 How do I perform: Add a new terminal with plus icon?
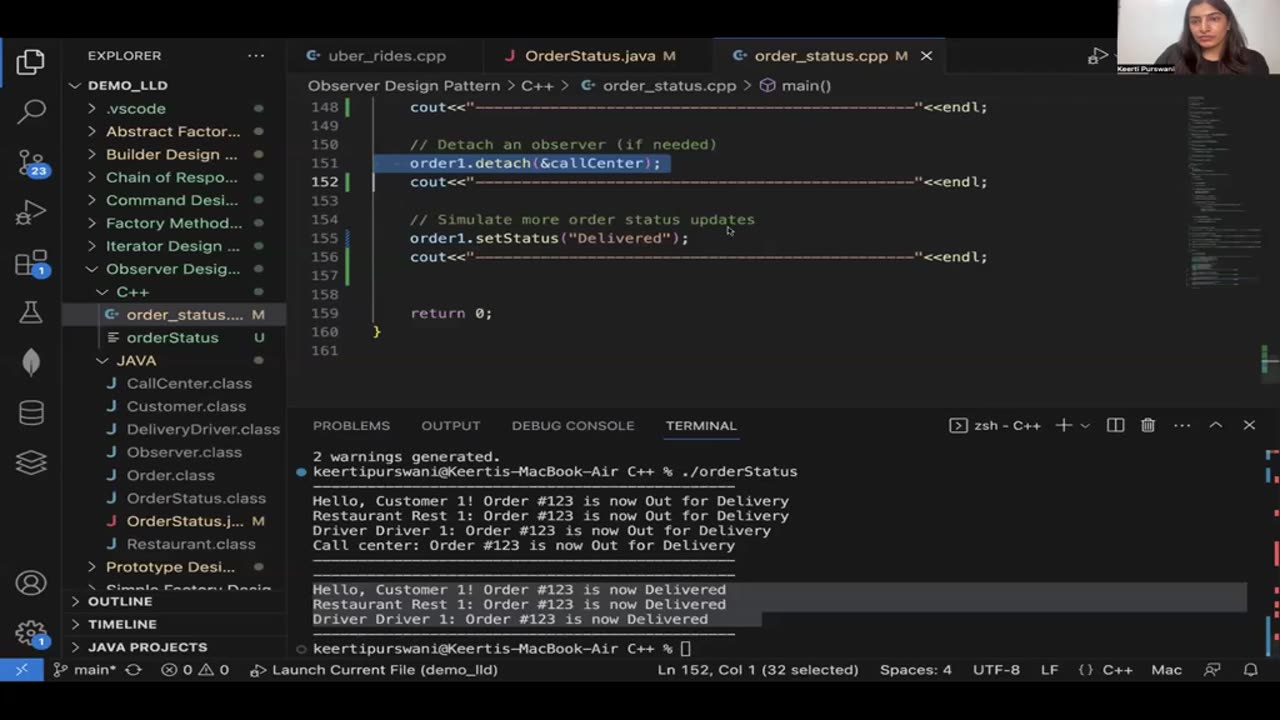point(1063,425)
